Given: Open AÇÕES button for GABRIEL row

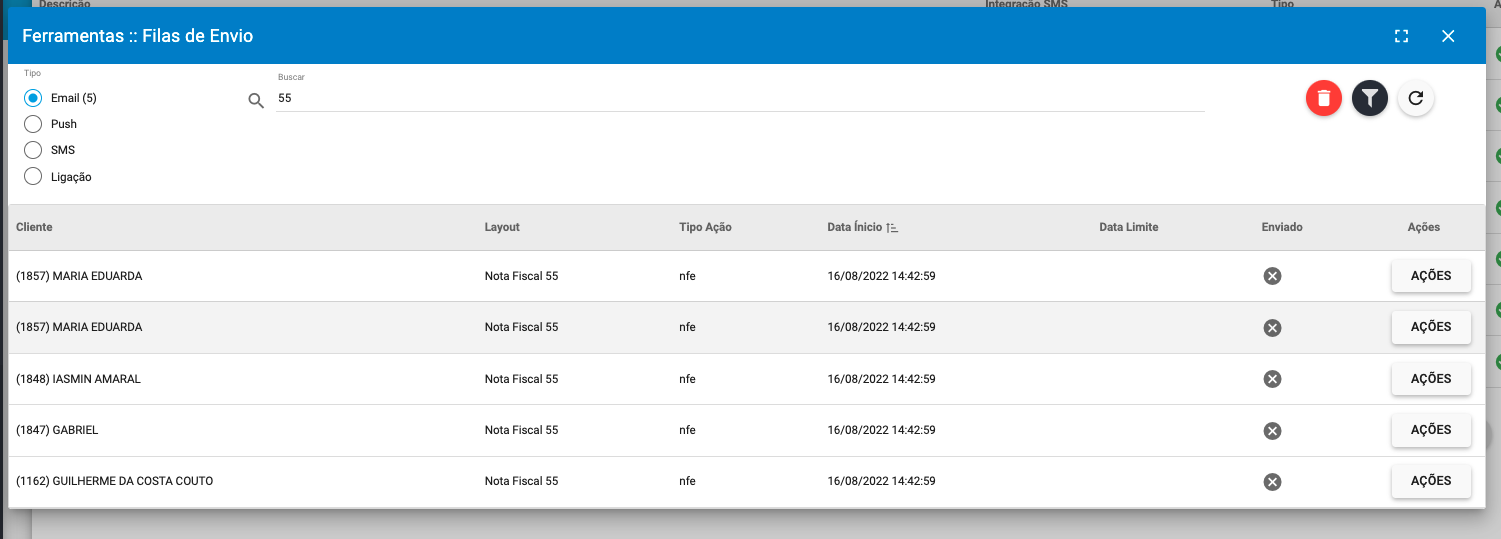Looking at the screenshot, I should (x=1431, y=430).
